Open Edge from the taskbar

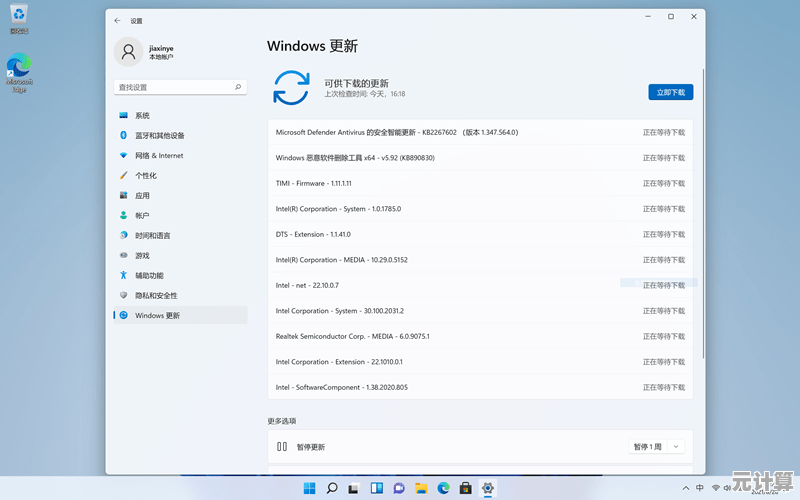pyautogui.click(x=443, y=488)
